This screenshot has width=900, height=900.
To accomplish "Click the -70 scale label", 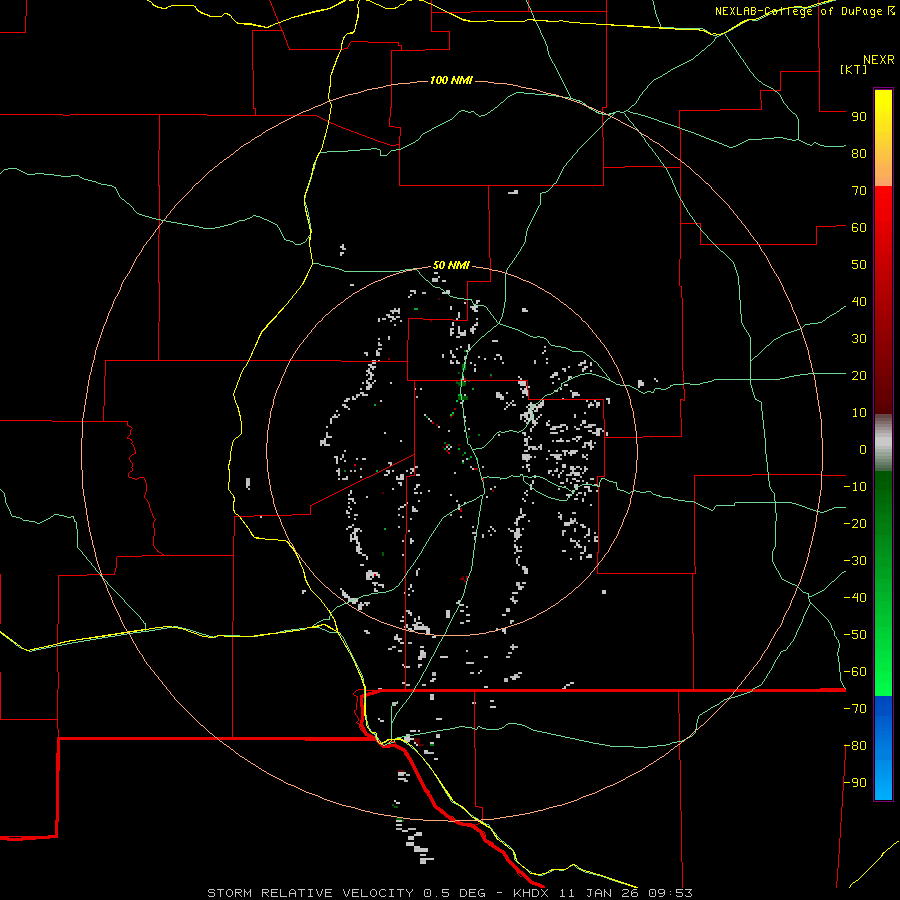I will [x=855, y=709].
